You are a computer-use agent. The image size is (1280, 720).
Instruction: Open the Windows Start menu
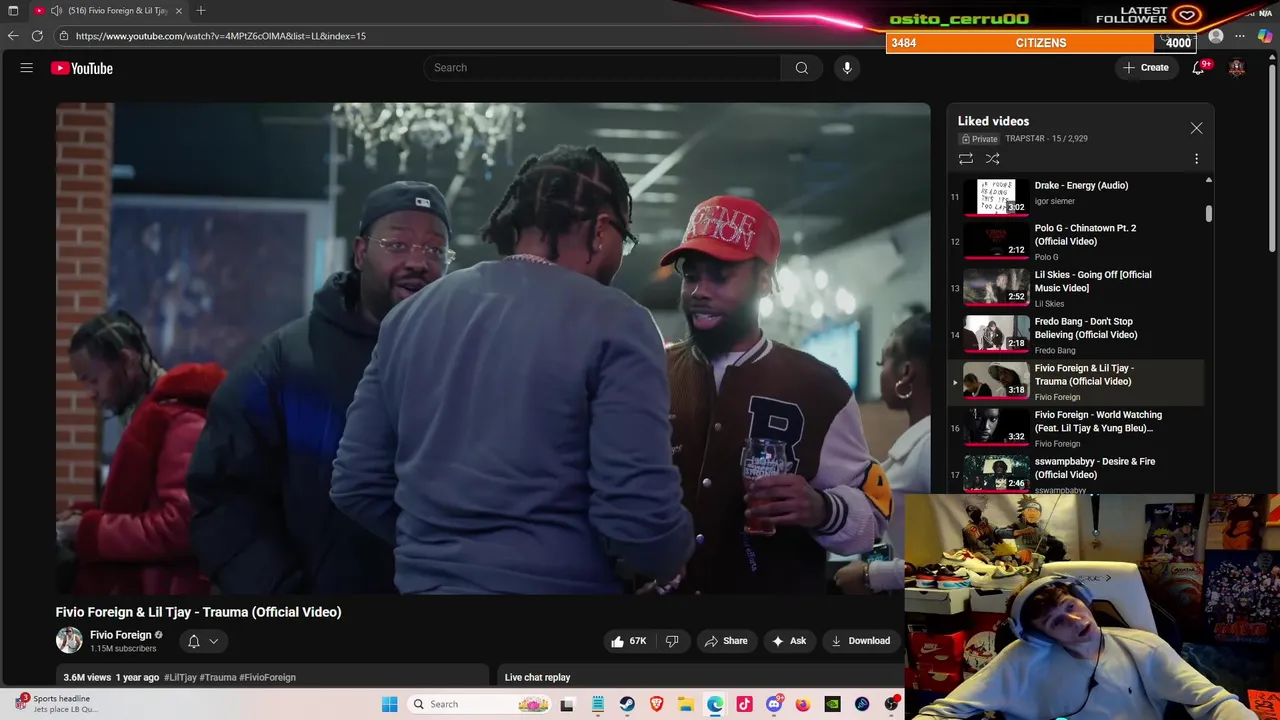click(x=389, y=704)
